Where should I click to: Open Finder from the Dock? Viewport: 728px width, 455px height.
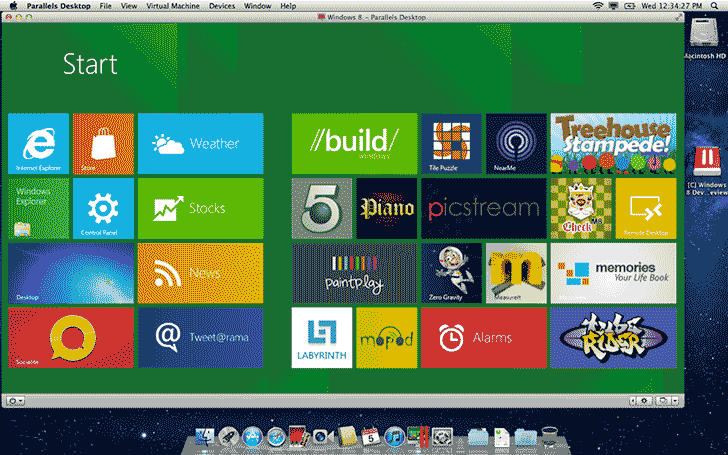(x=204, y=437)
